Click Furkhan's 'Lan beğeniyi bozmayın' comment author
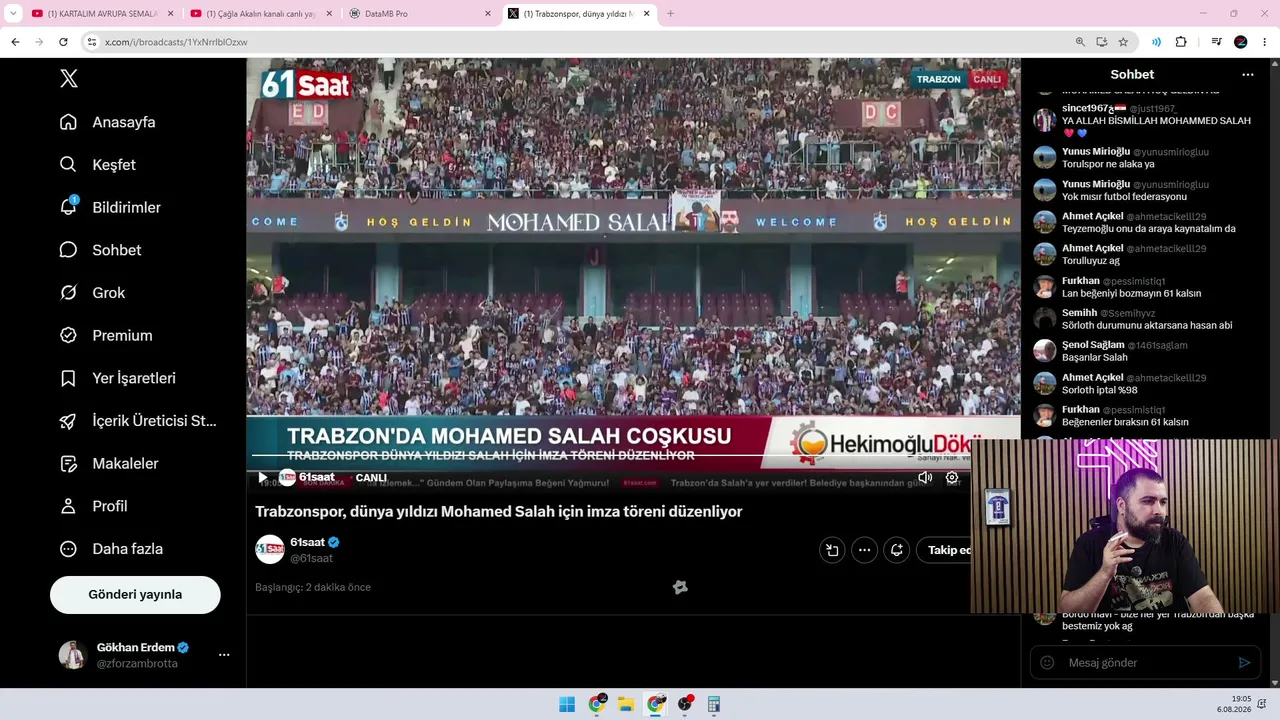This screenshot has width=1280, height=720. point(1081,281)
